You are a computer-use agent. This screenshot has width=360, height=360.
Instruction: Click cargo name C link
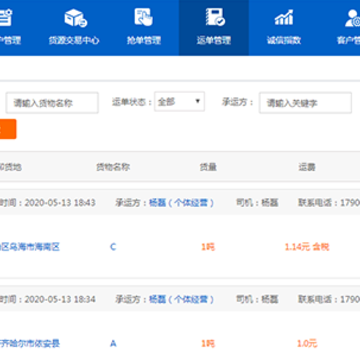coord(113,247)
